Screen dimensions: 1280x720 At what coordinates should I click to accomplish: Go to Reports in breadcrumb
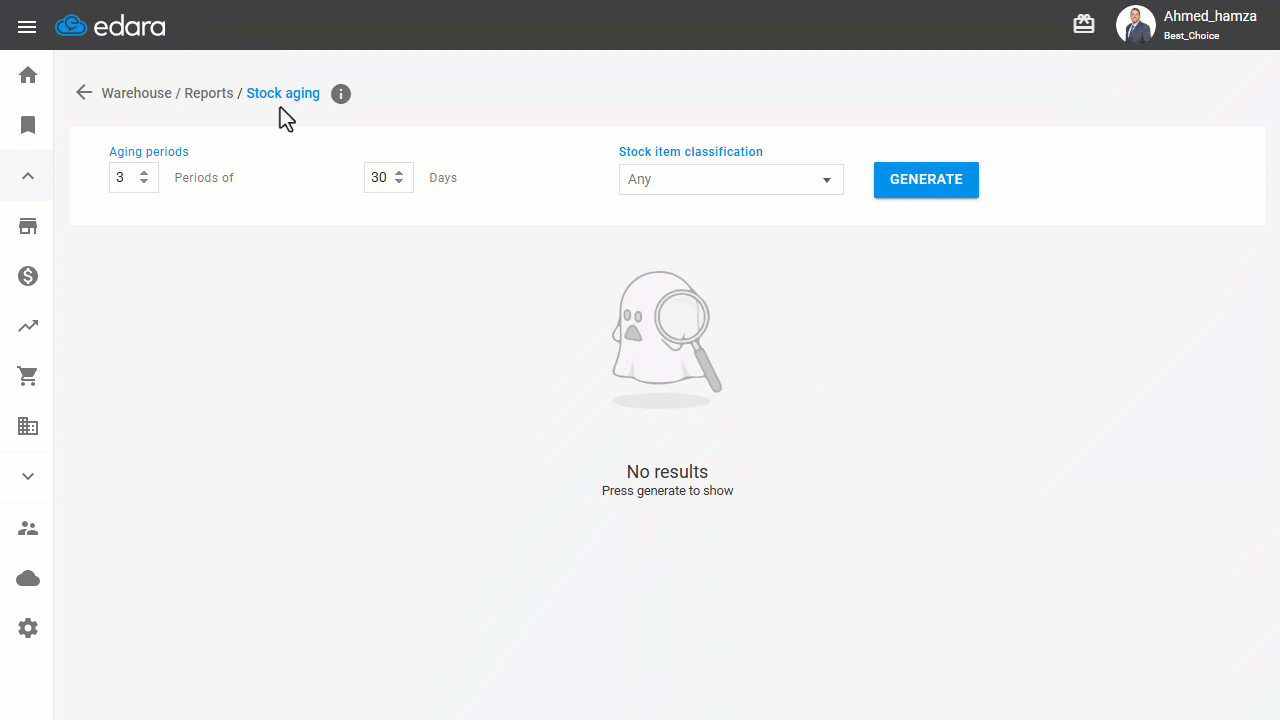[x=208, y=93]
